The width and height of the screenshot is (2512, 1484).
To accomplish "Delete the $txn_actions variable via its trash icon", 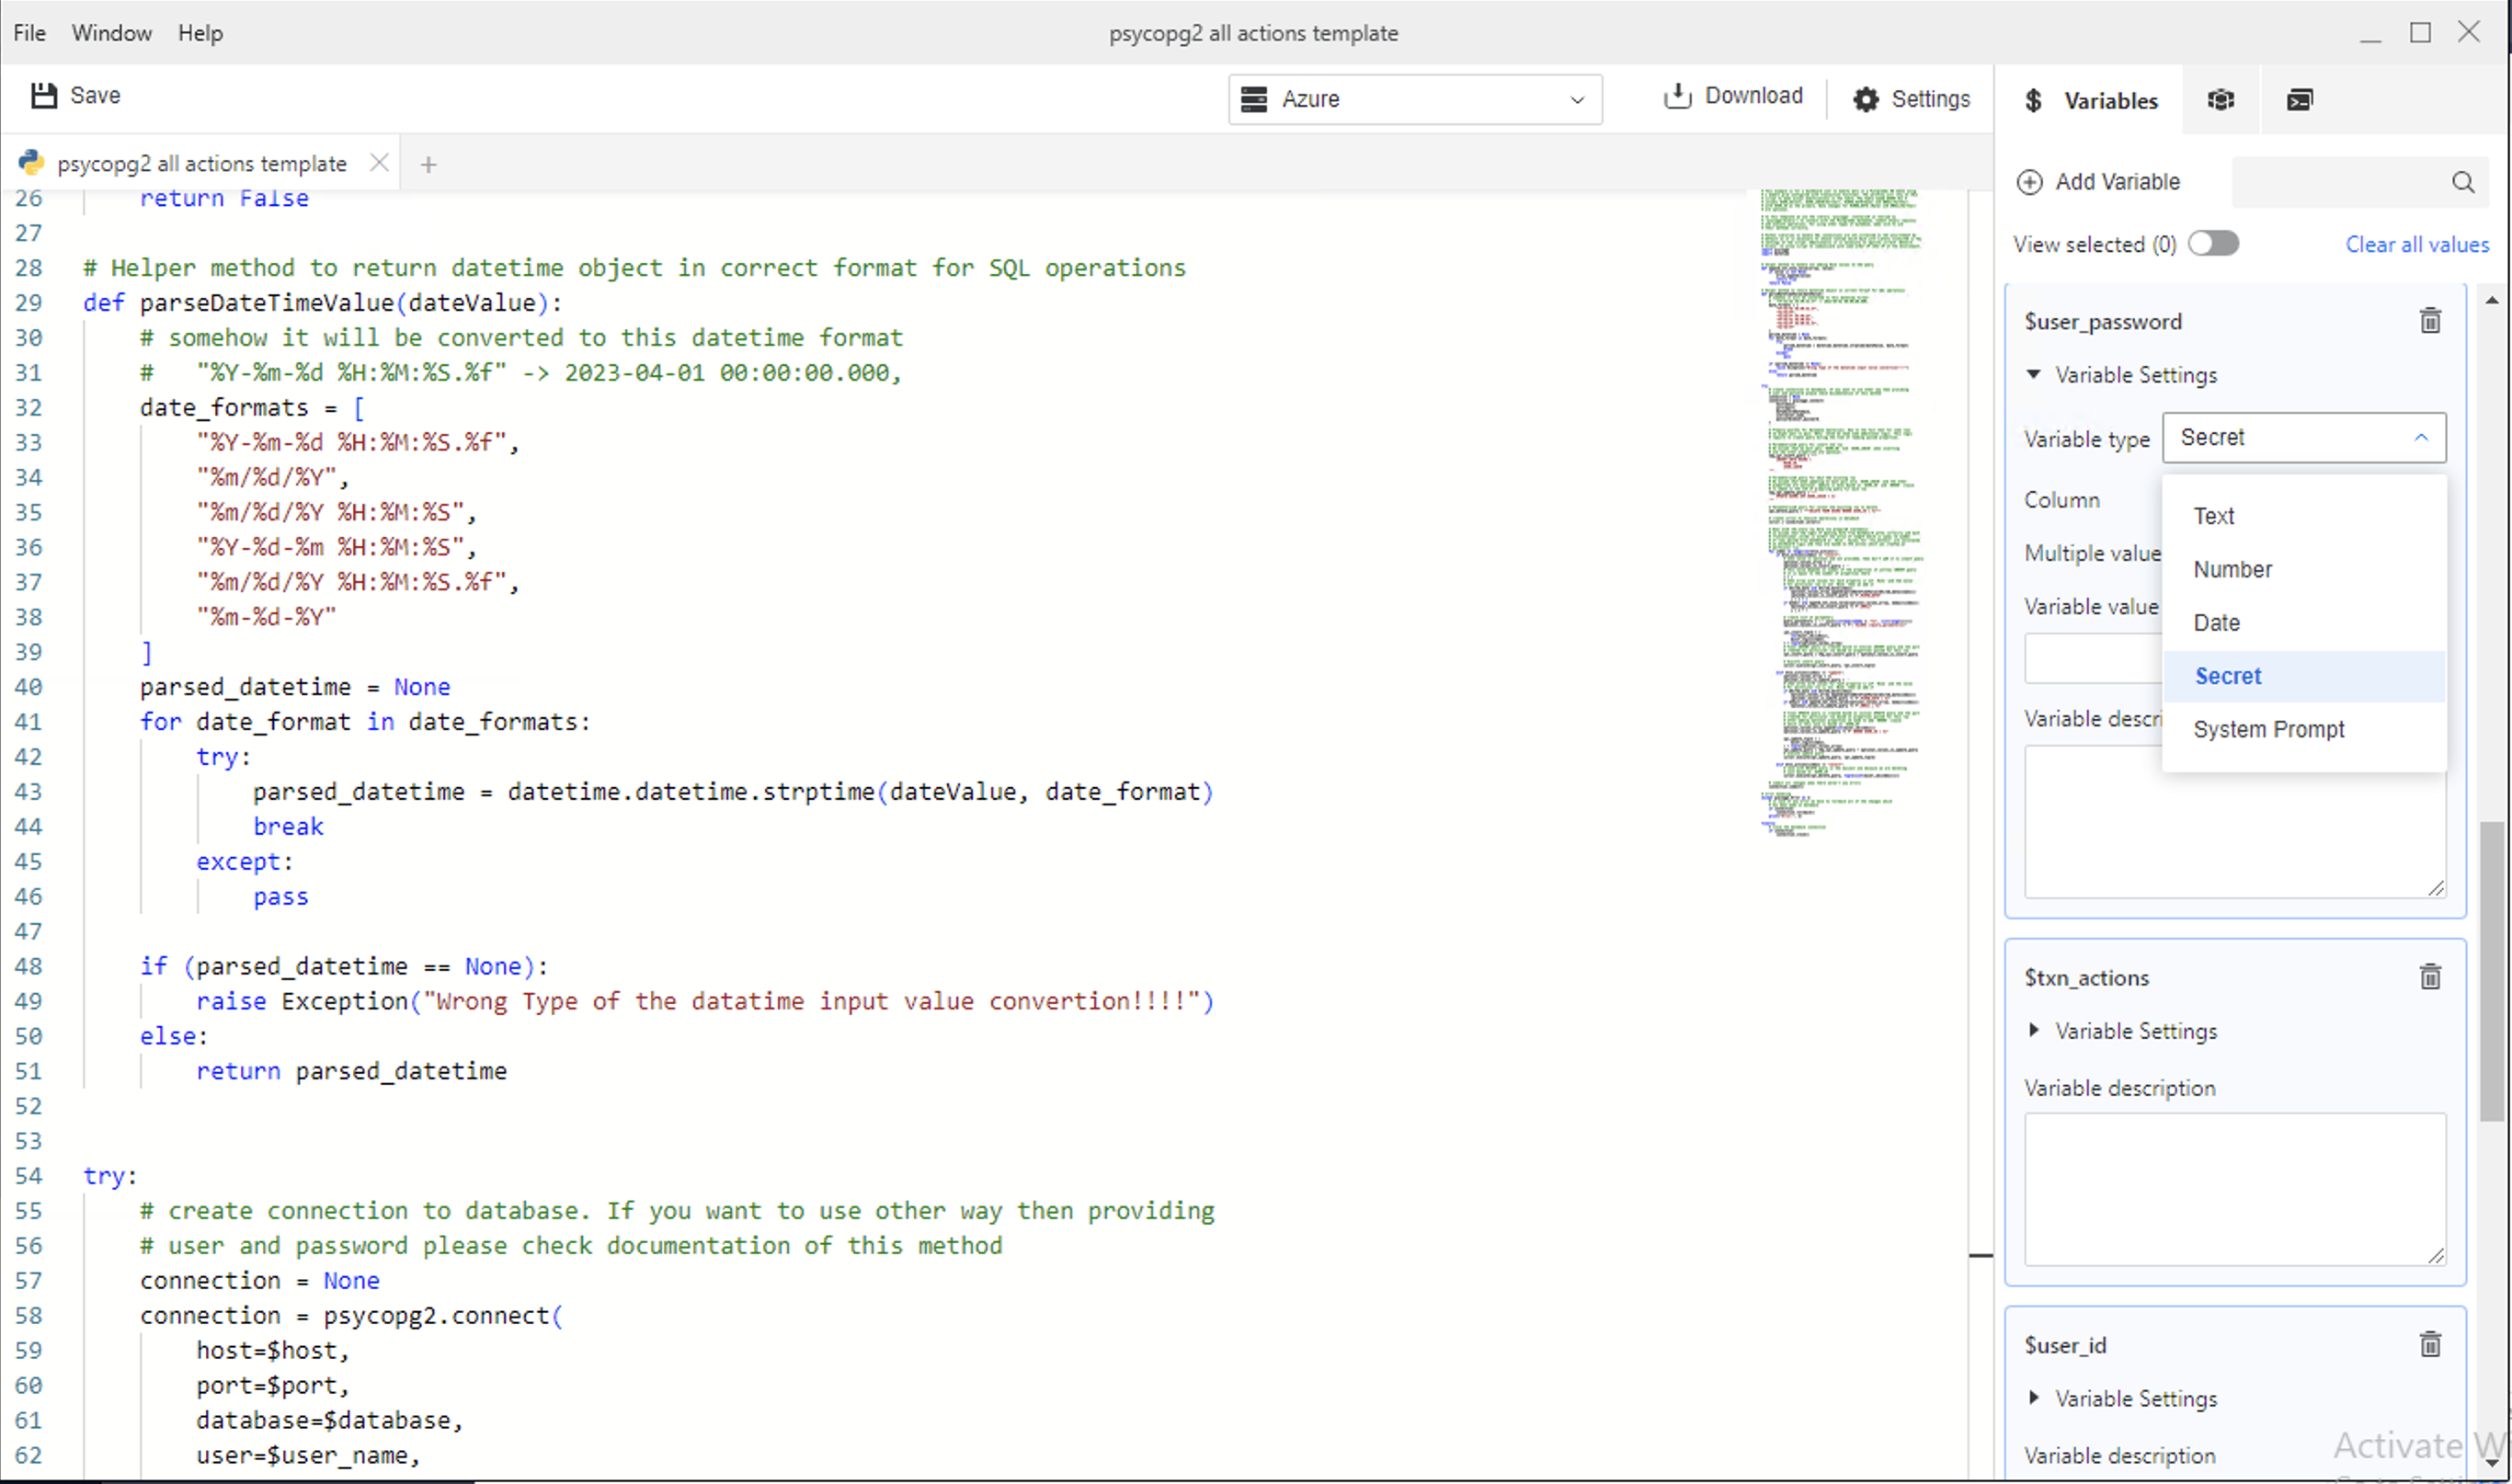I will click(x=2430, y=977).
